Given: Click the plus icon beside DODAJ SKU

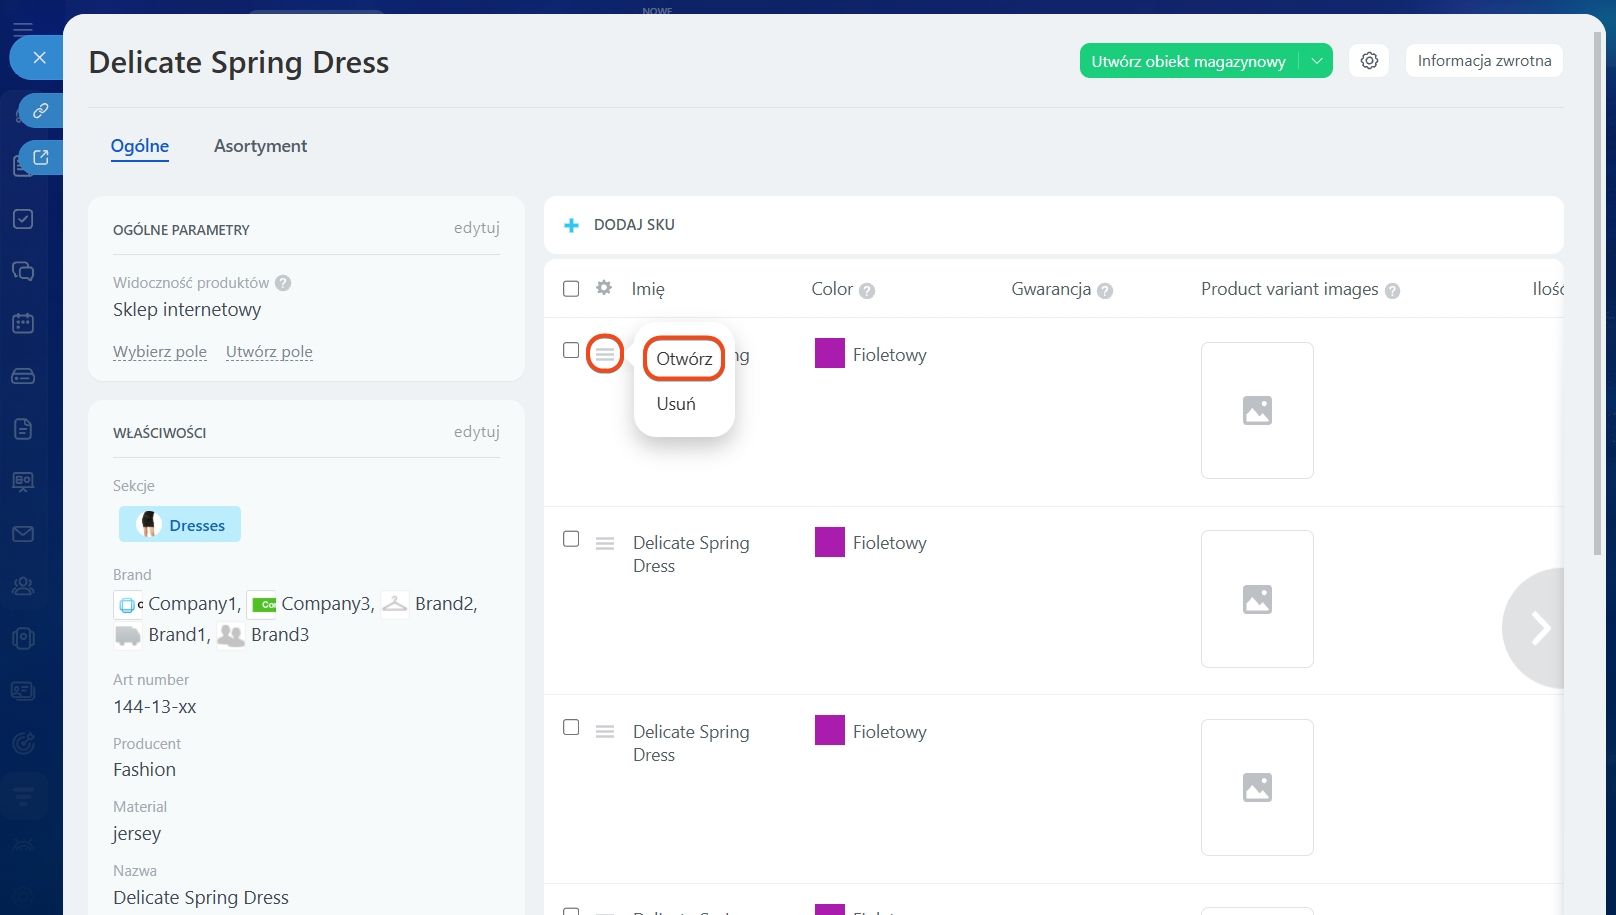Looking at the screenshot, I should [571, 226].
